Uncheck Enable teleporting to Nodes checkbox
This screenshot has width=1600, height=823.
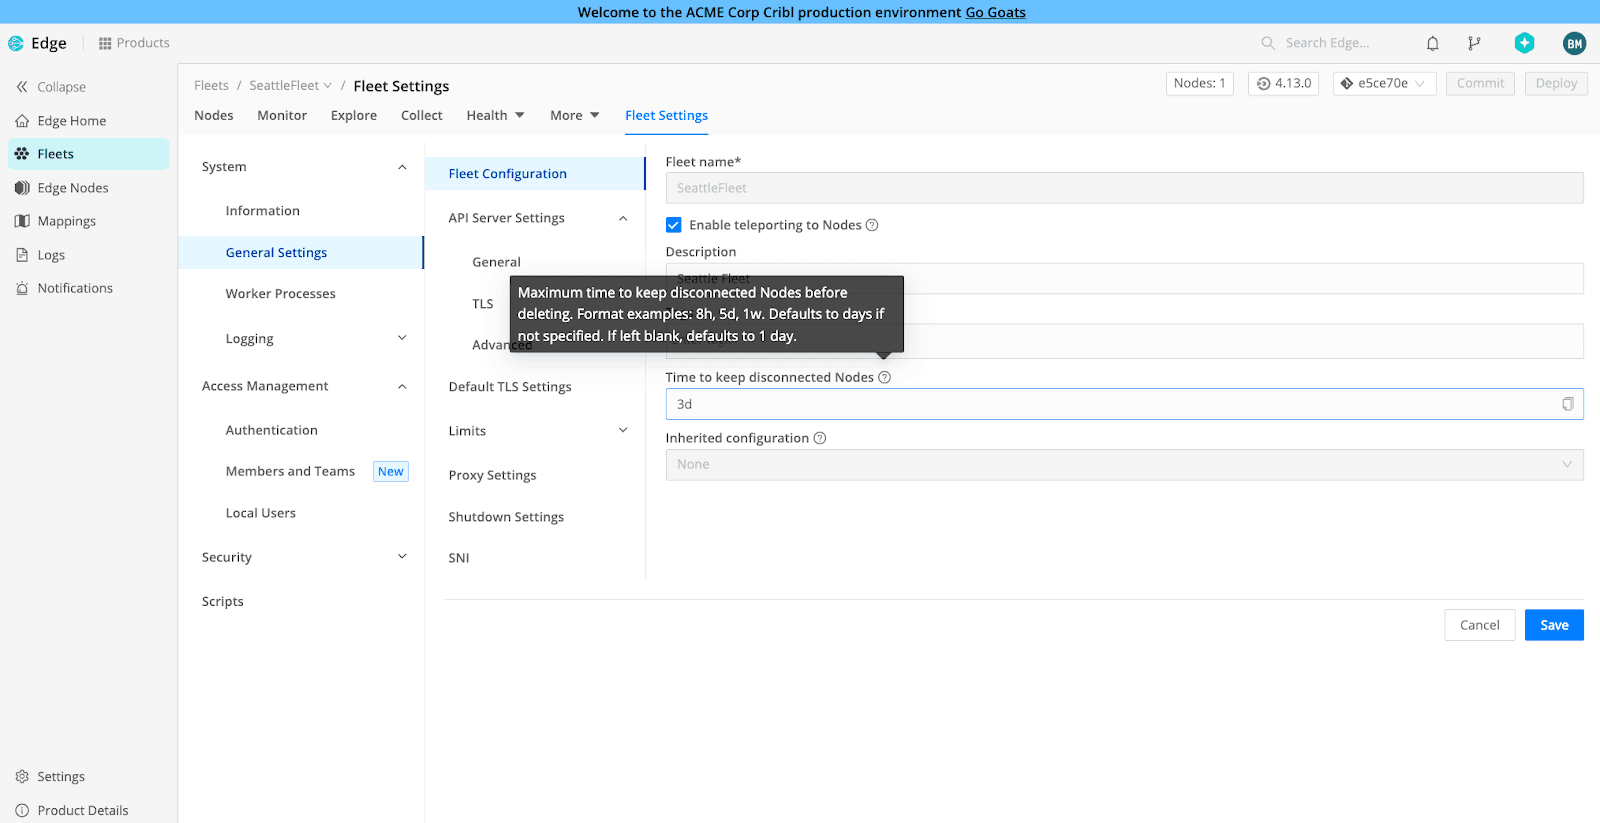click(674, 225)
